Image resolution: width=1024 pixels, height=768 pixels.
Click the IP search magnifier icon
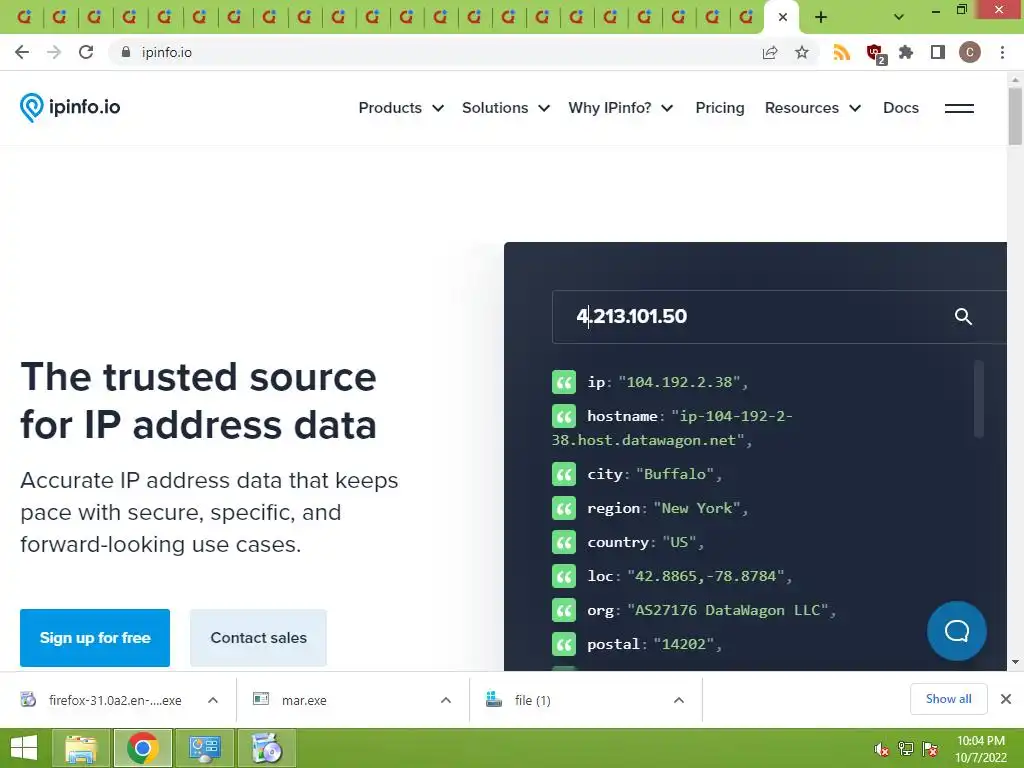point(963,317)
